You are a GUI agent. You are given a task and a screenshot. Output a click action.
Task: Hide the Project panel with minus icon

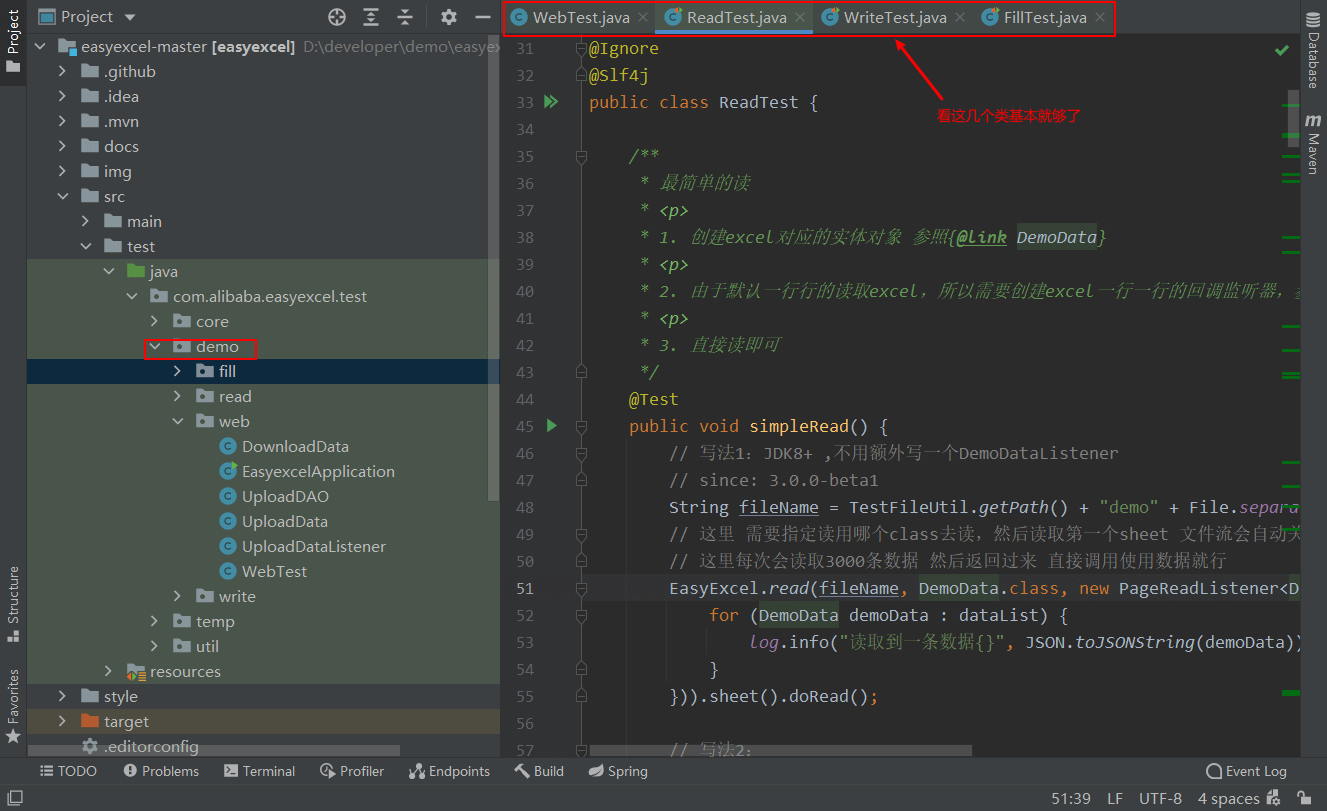click(482, 17)
